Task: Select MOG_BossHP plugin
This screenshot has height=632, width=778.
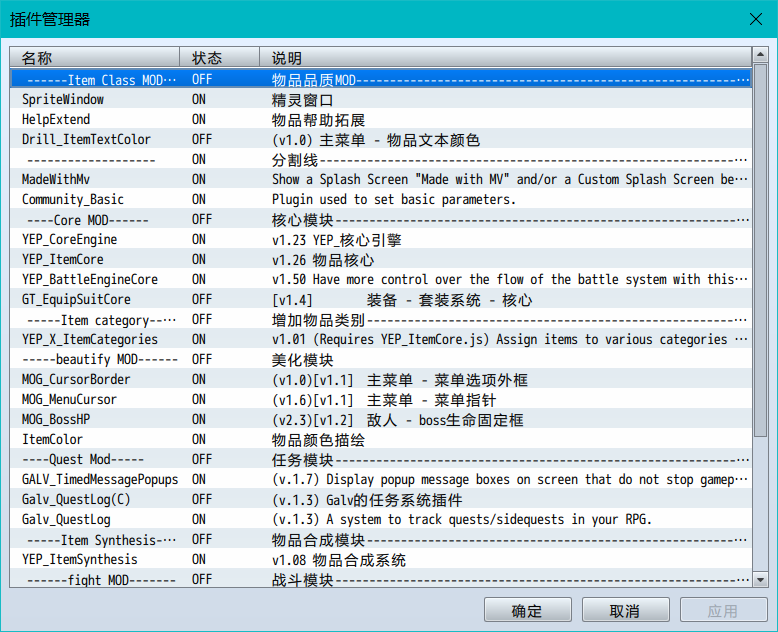Action: click(x=380, y=420)
